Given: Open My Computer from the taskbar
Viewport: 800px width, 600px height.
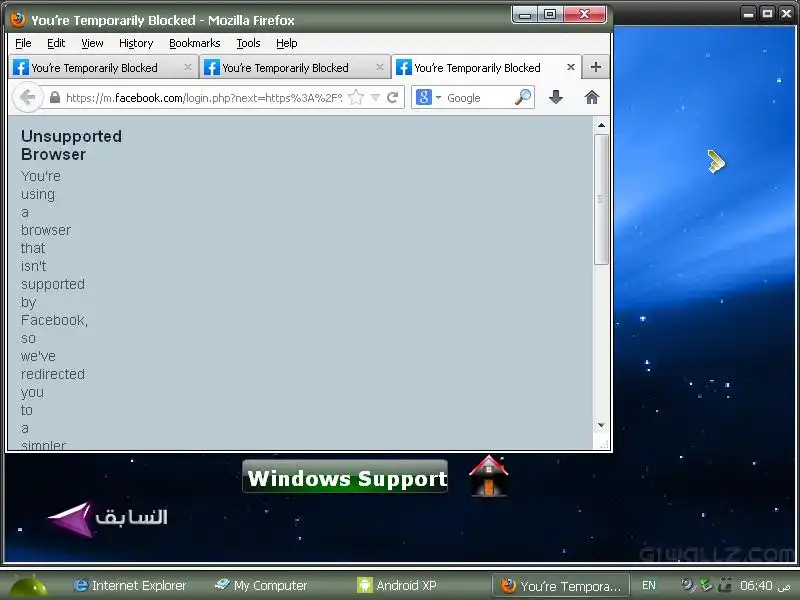Looking at the screenshot, I should (261, 586).
